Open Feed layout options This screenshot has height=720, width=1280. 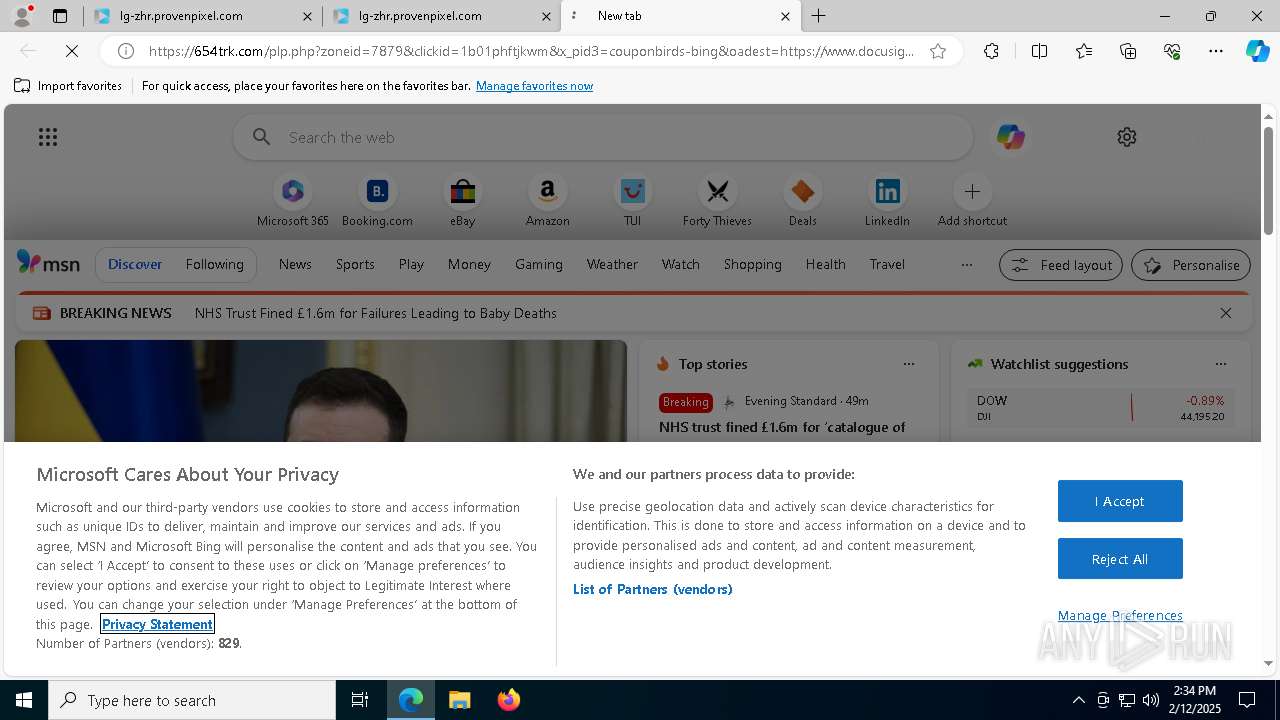[x=1061, y=265]
